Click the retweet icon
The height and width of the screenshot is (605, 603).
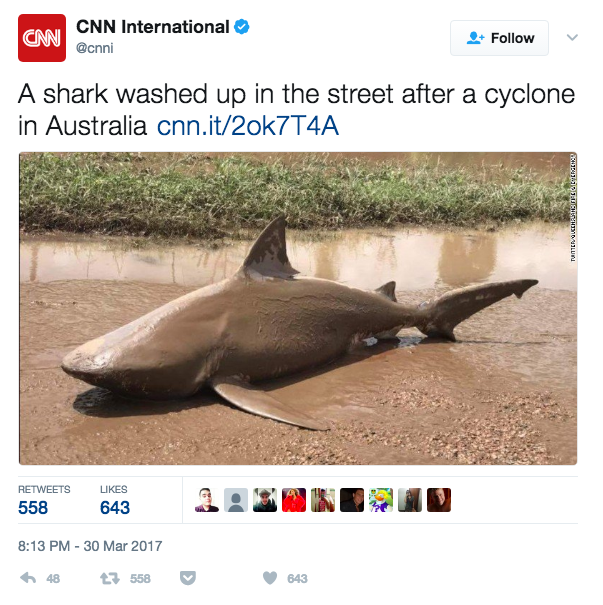(x=110, y=578)
